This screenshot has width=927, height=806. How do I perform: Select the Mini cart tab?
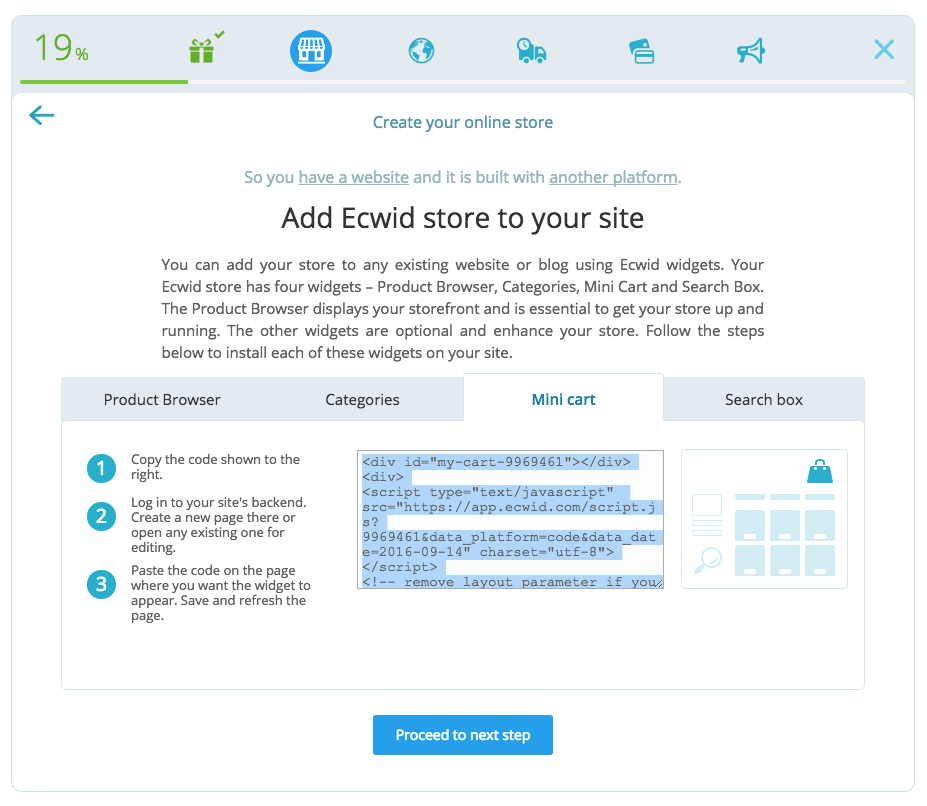563,400
